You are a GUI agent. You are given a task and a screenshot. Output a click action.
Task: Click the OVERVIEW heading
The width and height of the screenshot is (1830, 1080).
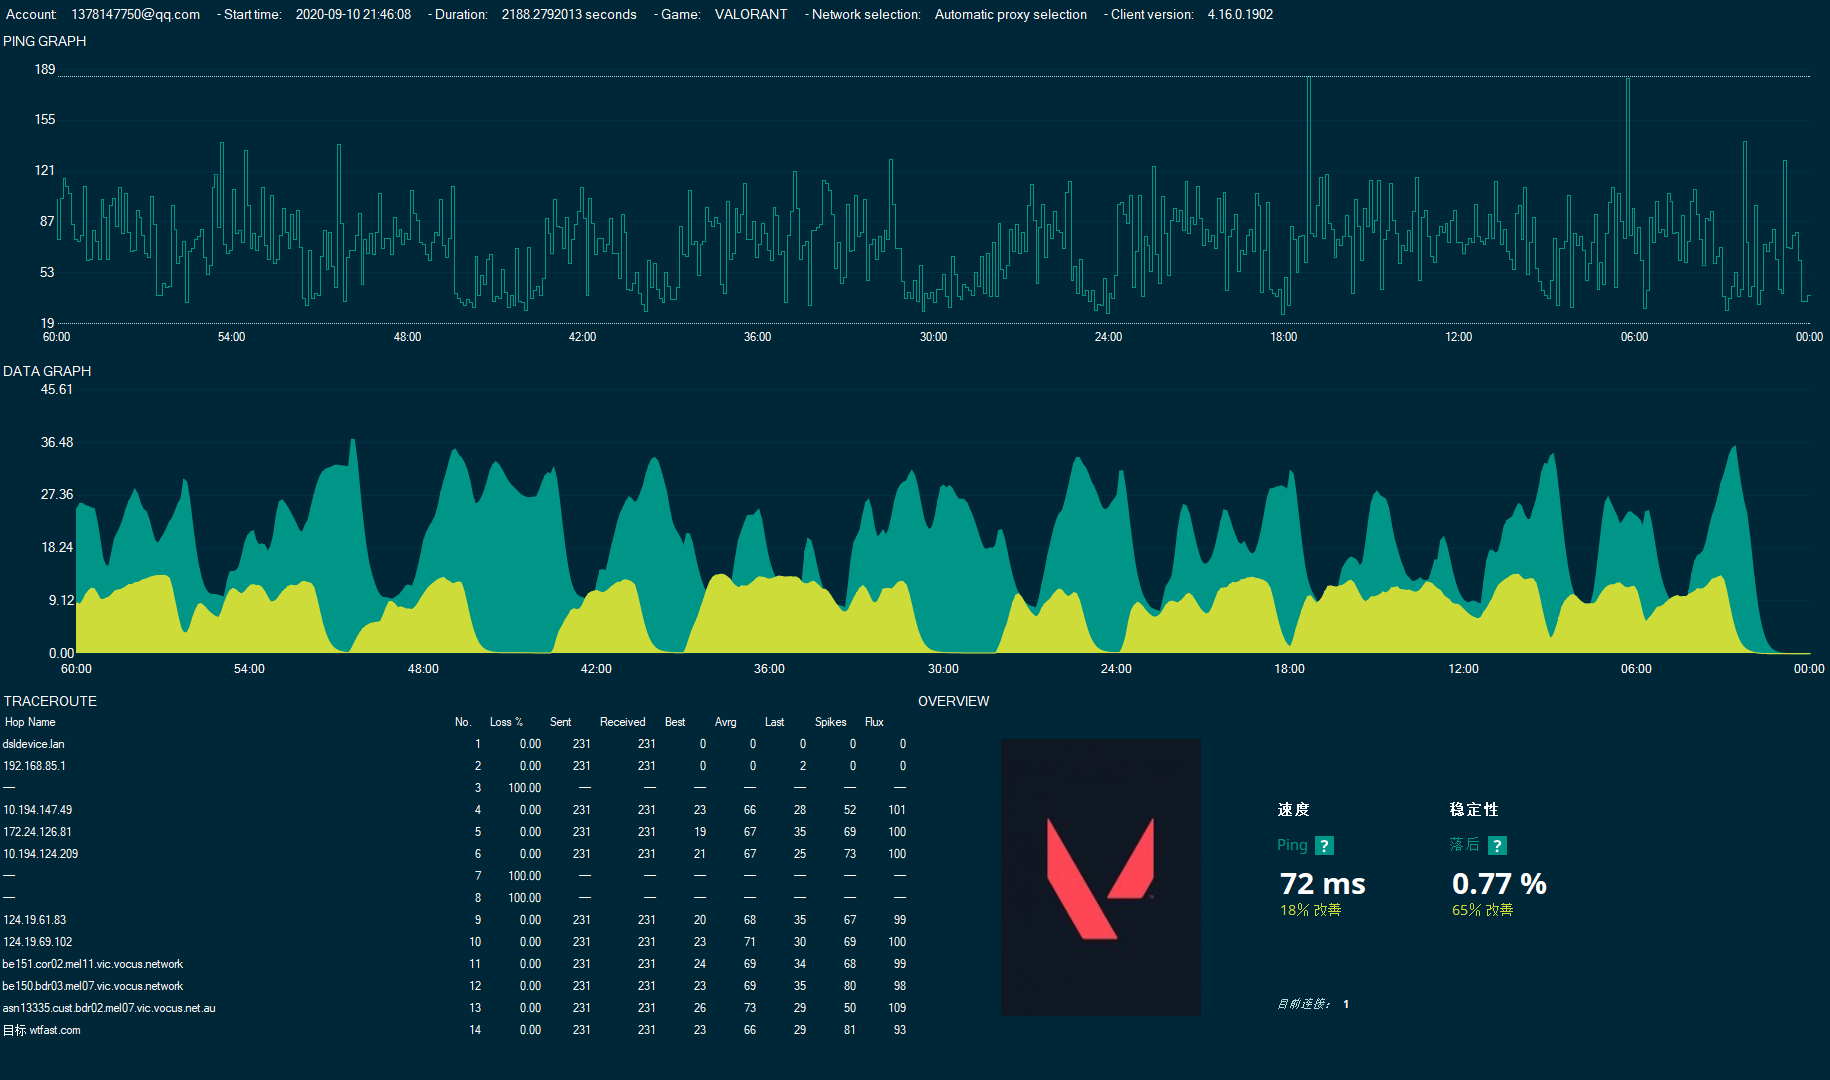tap(954, 701)
